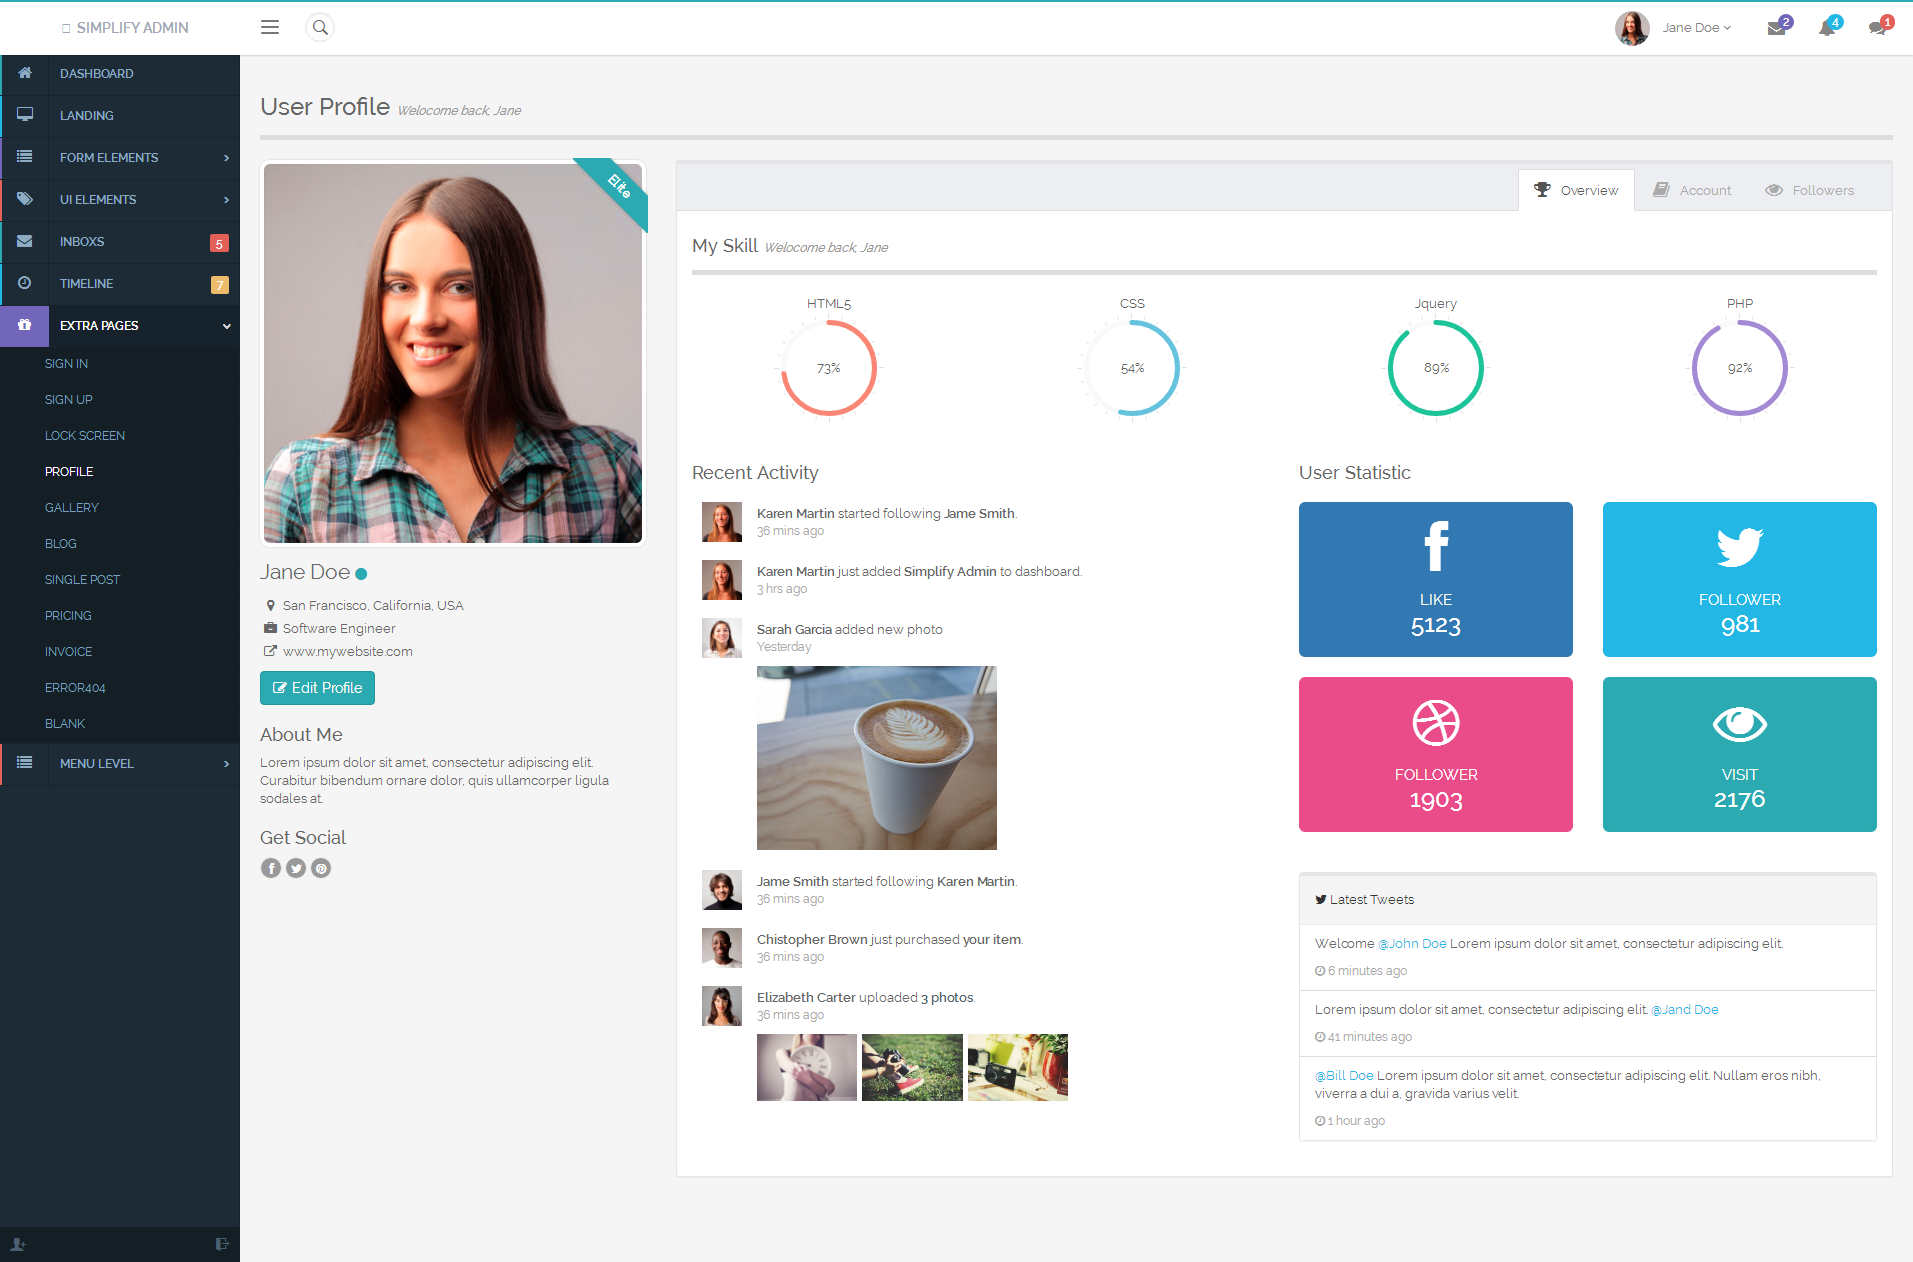Click the Inboxs envelope icon
Image resolution: width=1913 pixels, height=1262 pixels.
point(25,241)
